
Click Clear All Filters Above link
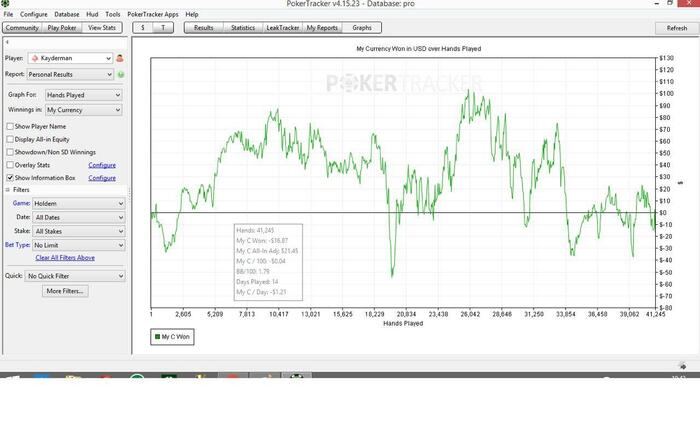click(x=65, y=258)
